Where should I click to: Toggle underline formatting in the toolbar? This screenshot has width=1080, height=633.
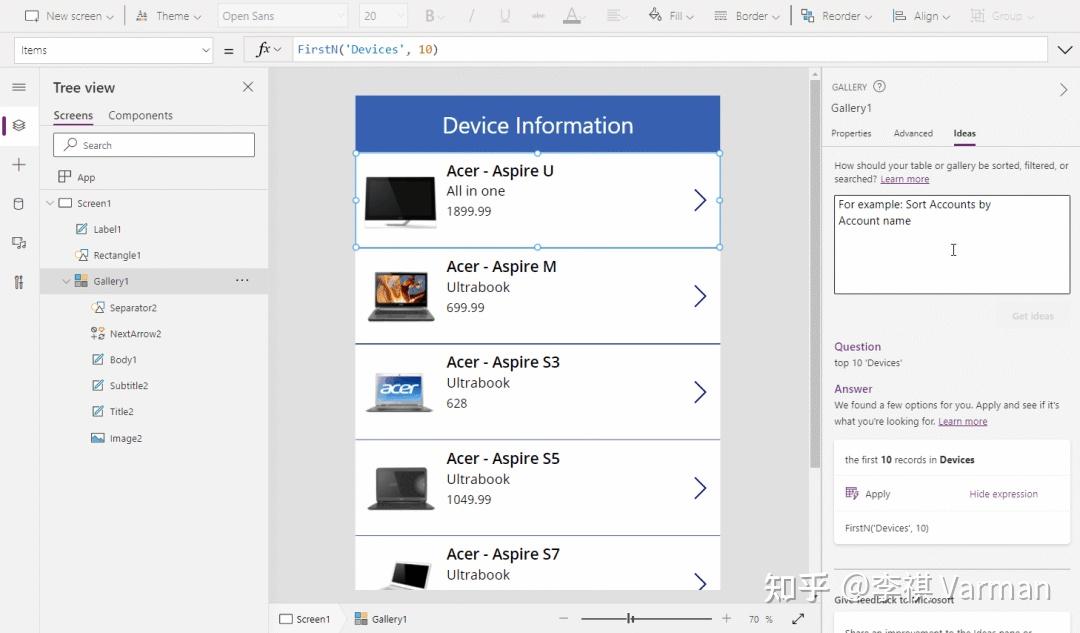[x=505, y=15]
